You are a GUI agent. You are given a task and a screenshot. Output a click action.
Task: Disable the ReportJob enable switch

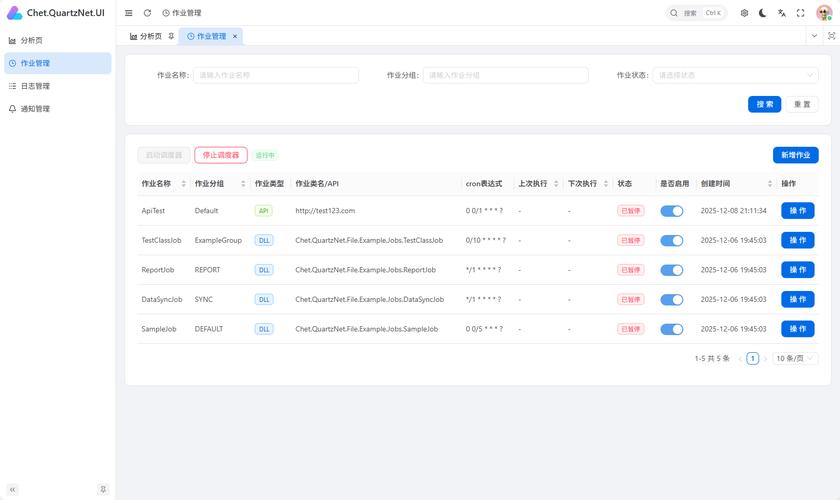click(671, 270)
